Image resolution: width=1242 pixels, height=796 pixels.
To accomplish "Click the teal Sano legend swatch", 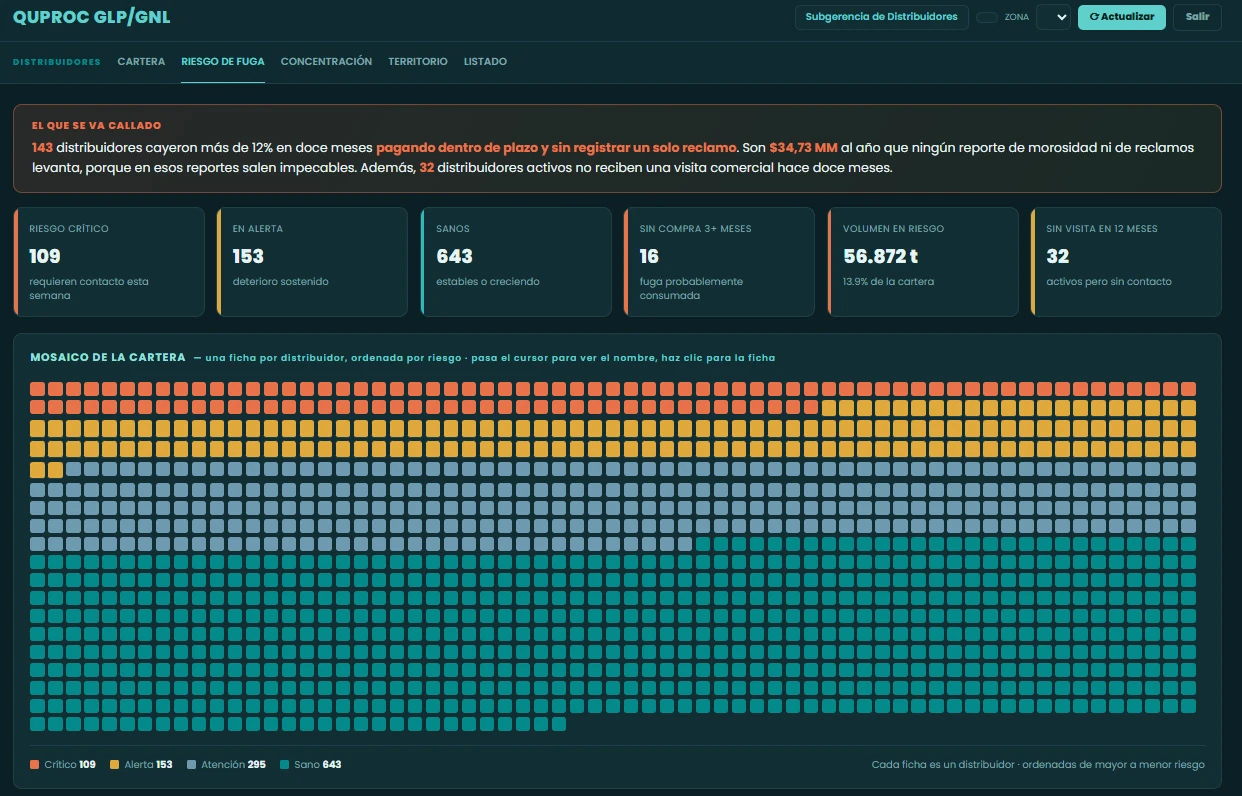I will (284, 765).
